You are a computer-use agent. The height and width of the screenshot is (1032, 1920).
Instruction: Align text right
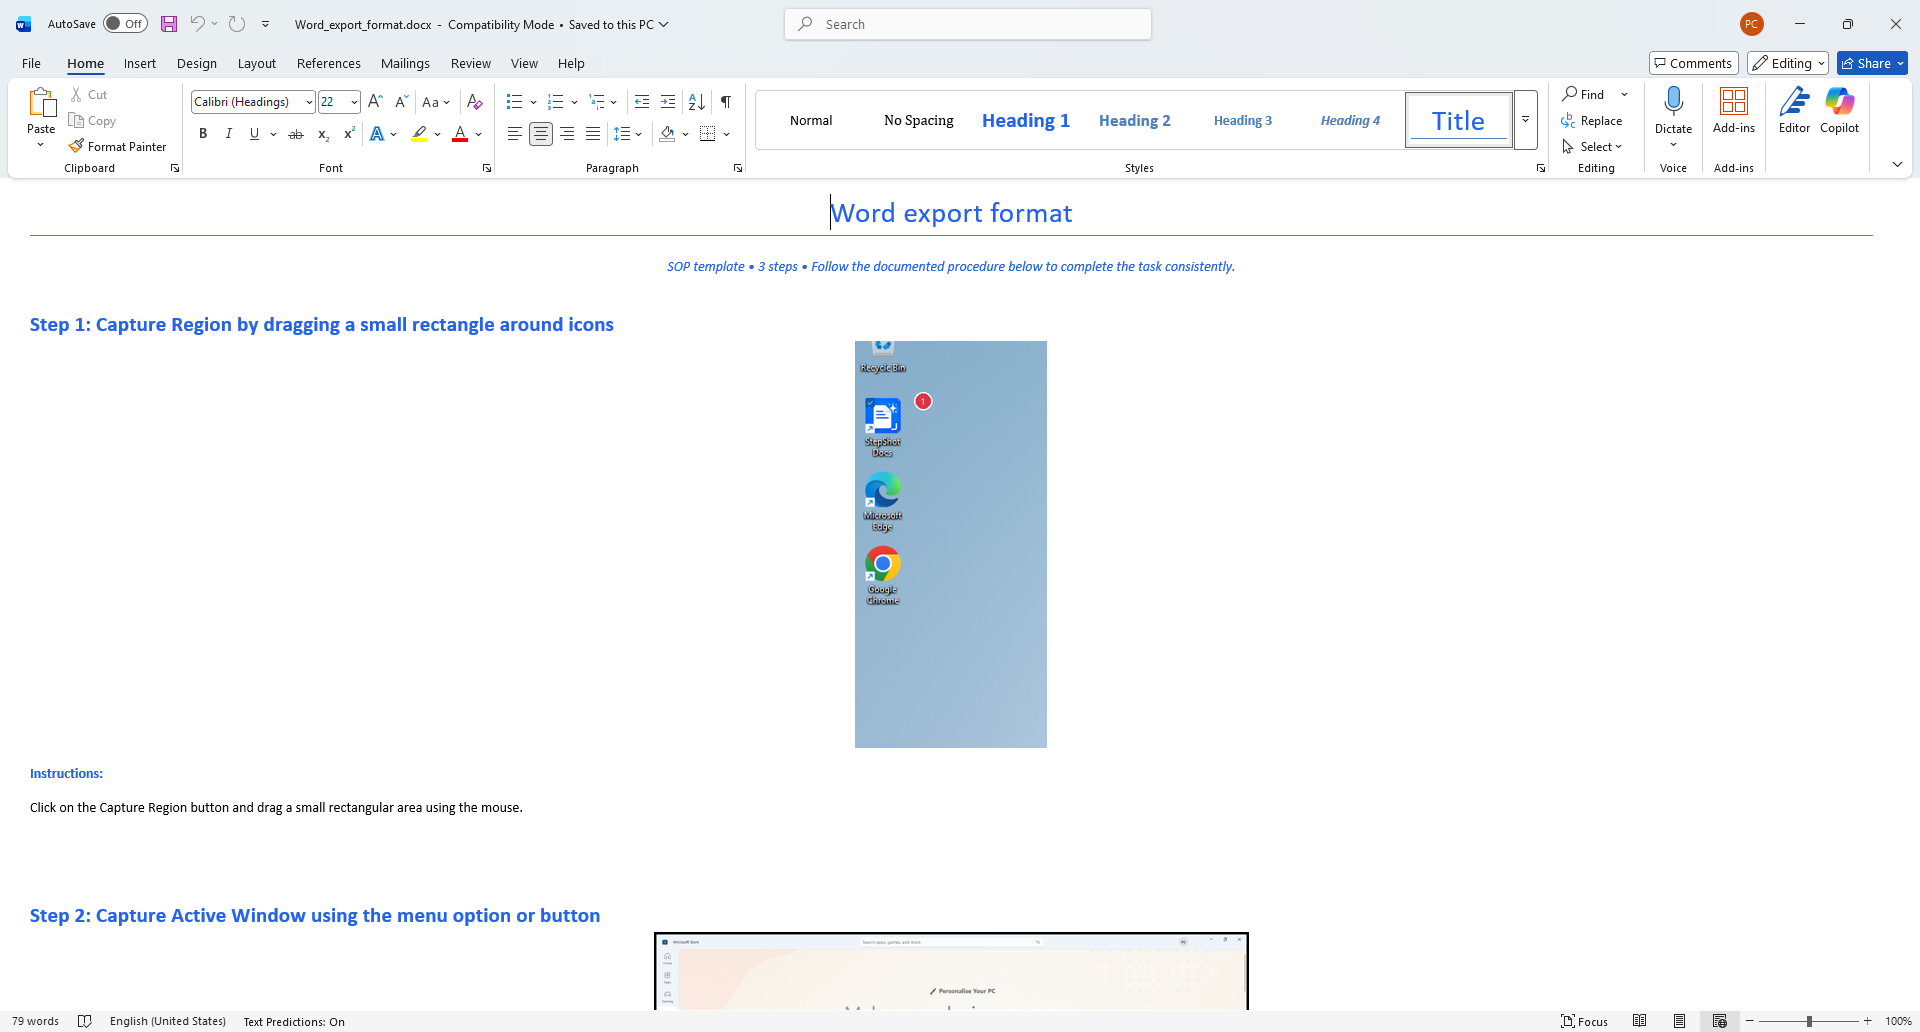coord(567,134)
